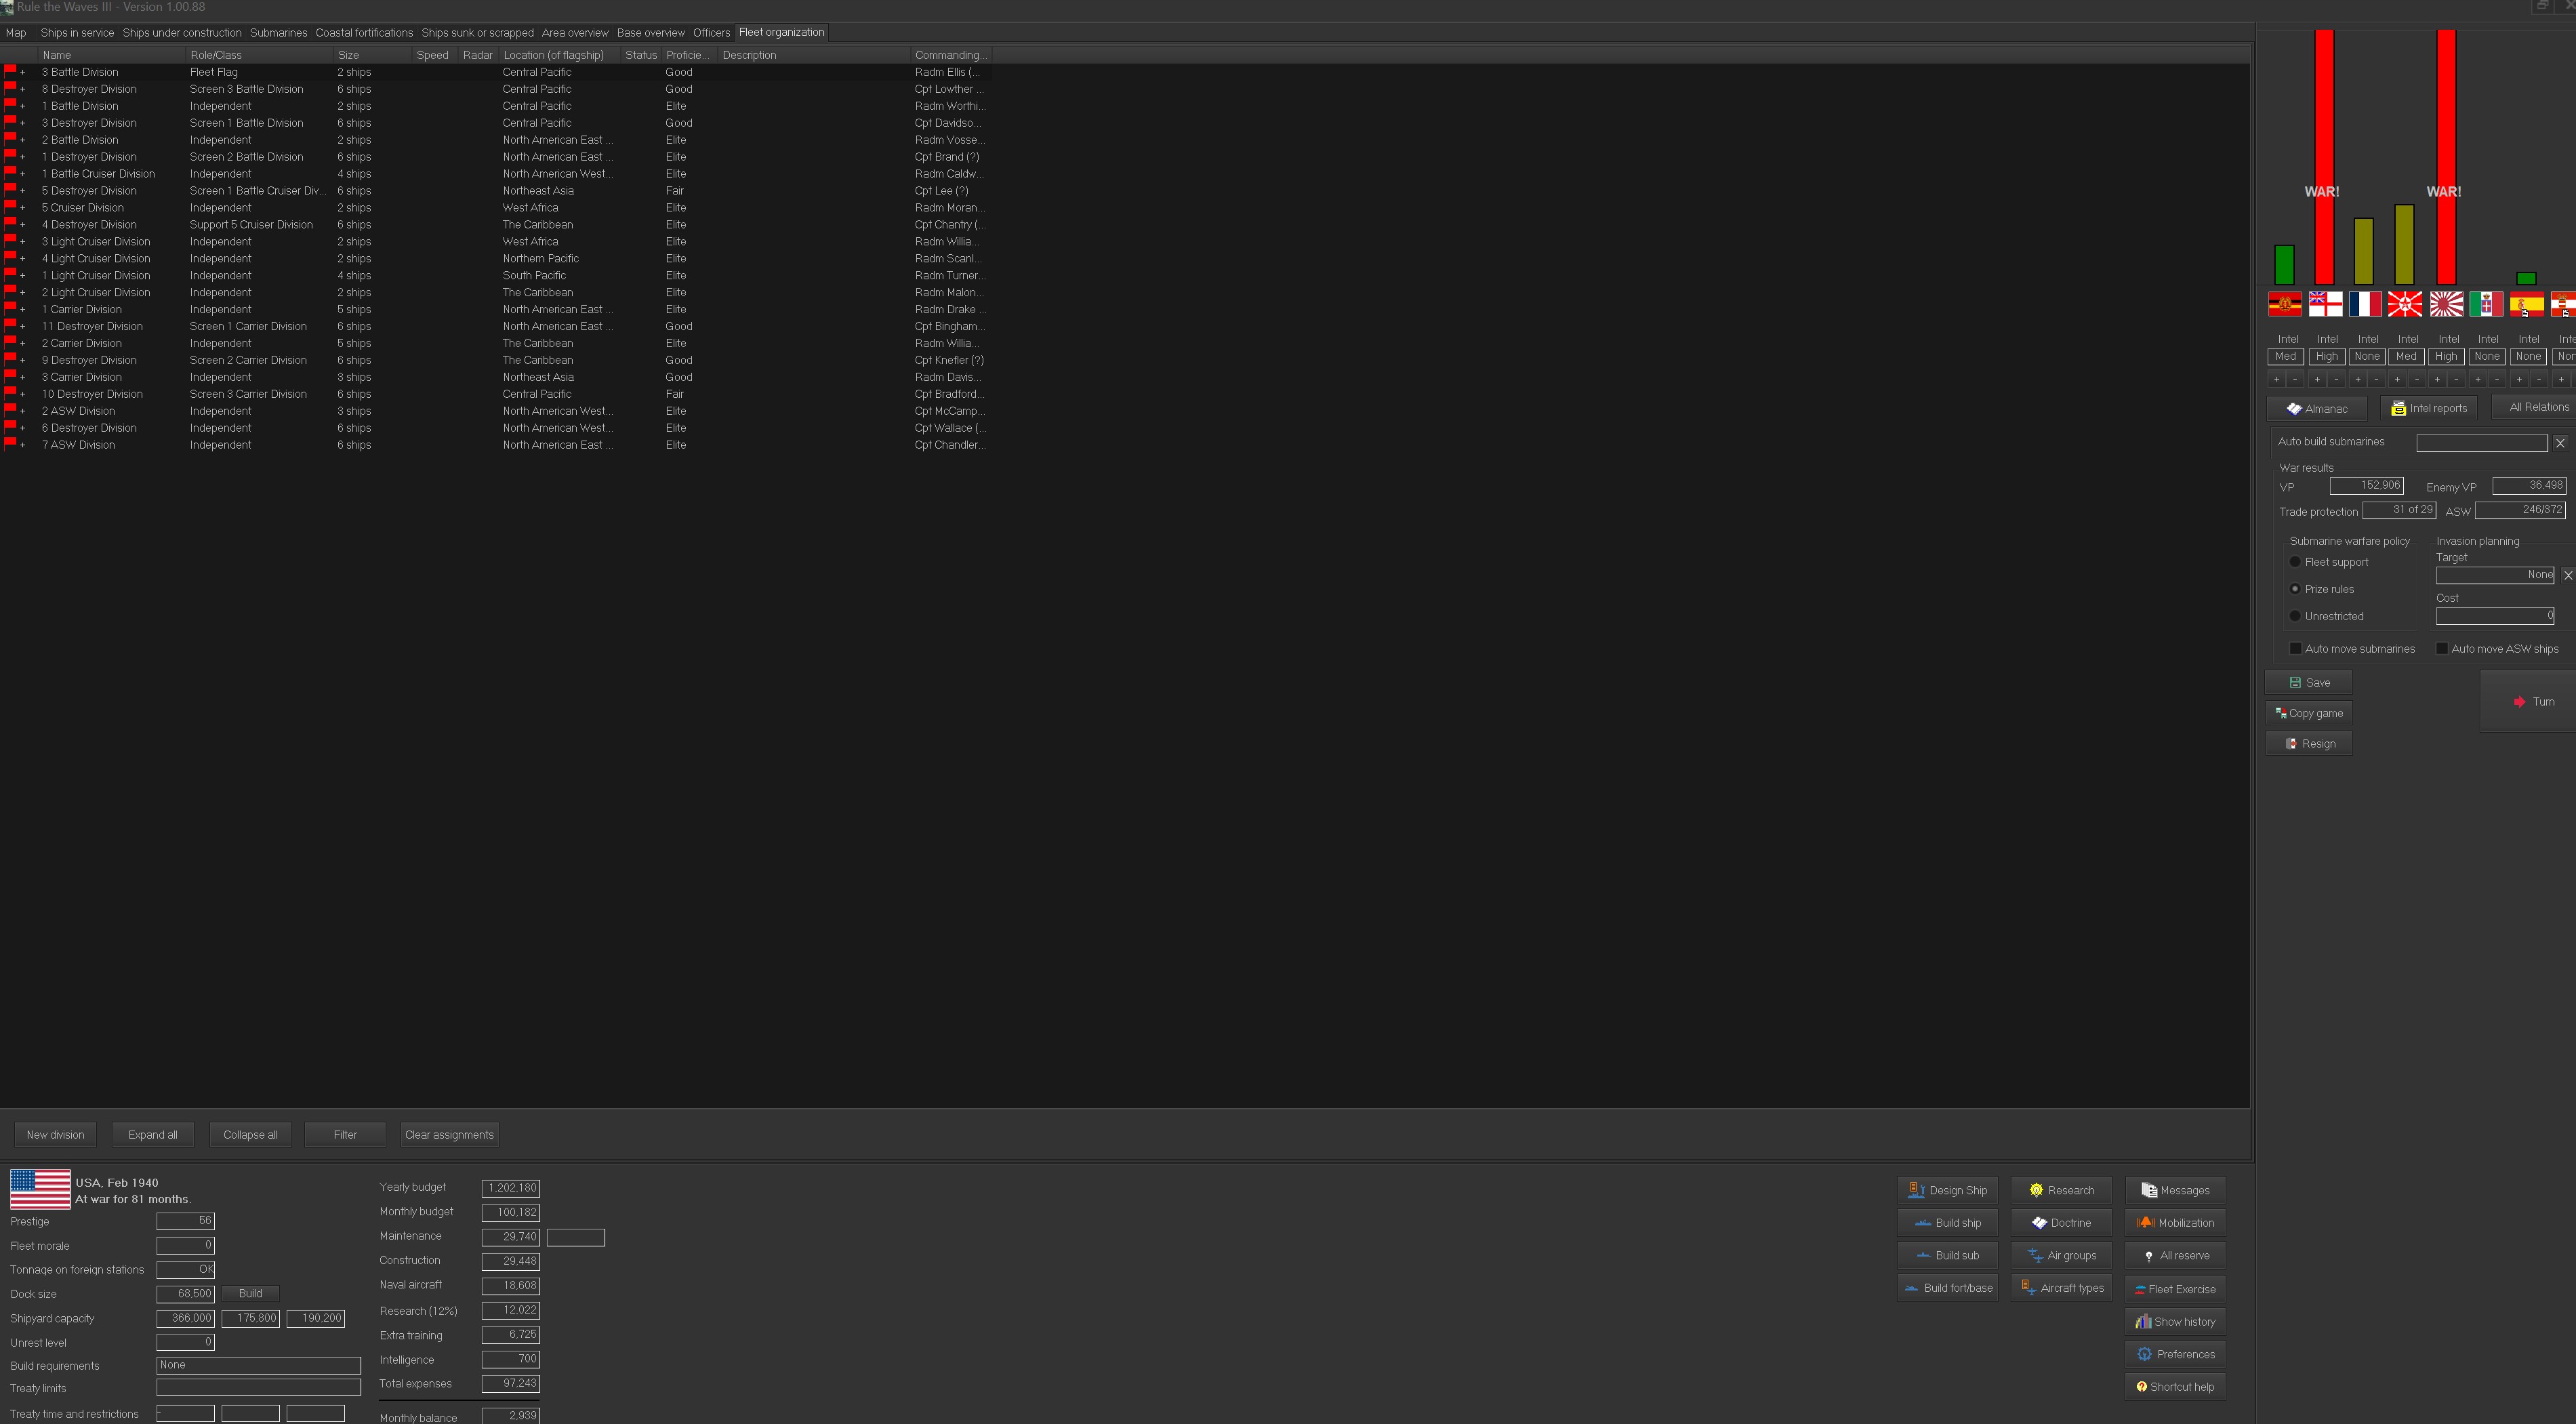Toggle the Auto move submarines checkbox

tap(2296, 648)
